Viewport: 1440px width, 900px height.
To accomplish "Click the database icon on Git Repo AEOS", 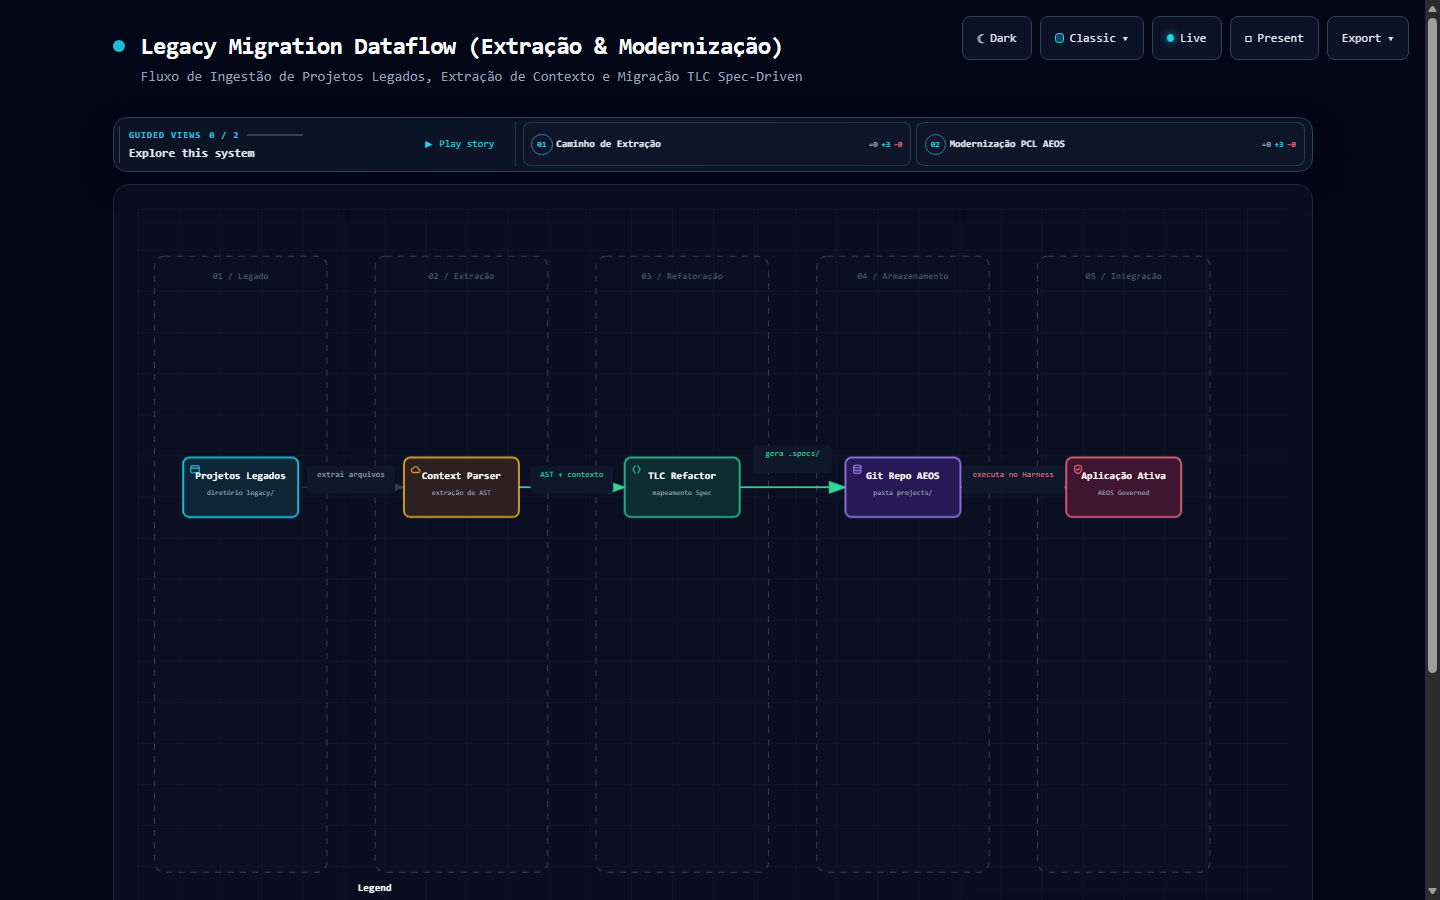I will click(857, 469).
